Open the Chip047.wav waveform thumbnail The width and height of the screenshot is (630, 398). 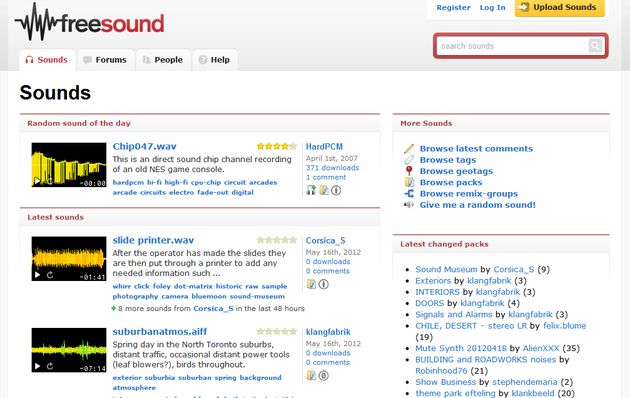click(69, 165)
